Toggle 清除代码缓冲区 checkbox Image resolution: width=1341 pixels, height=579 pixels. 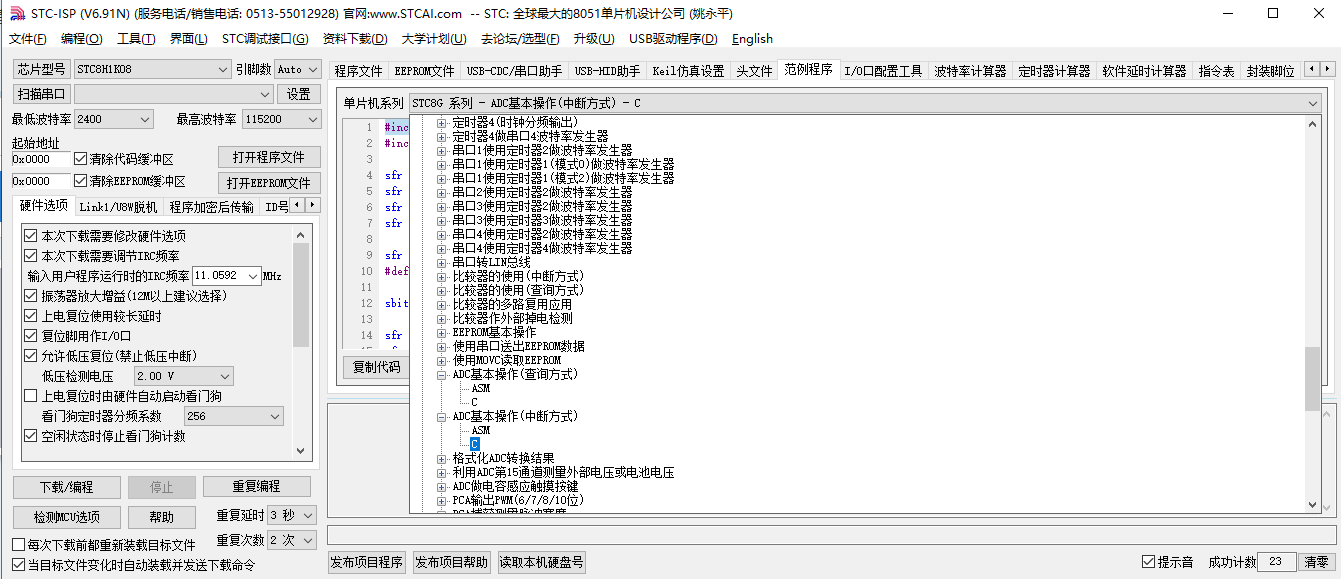tap(81, 159)
